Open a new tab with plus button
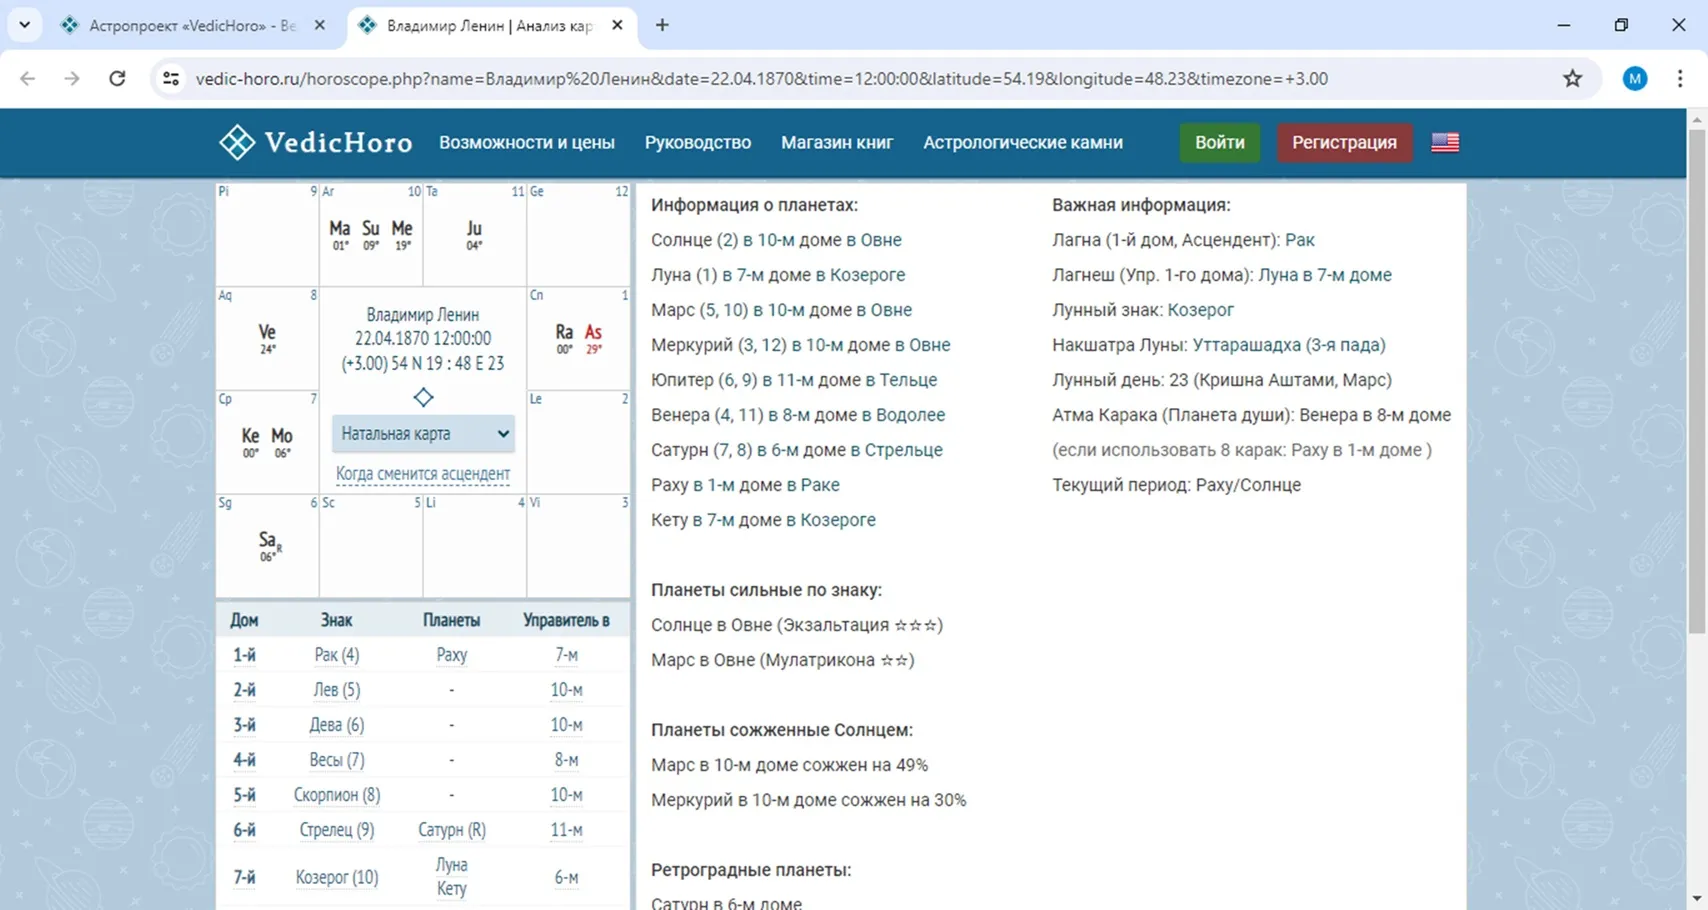1708x910 pixels. click(x=662, y=26)
